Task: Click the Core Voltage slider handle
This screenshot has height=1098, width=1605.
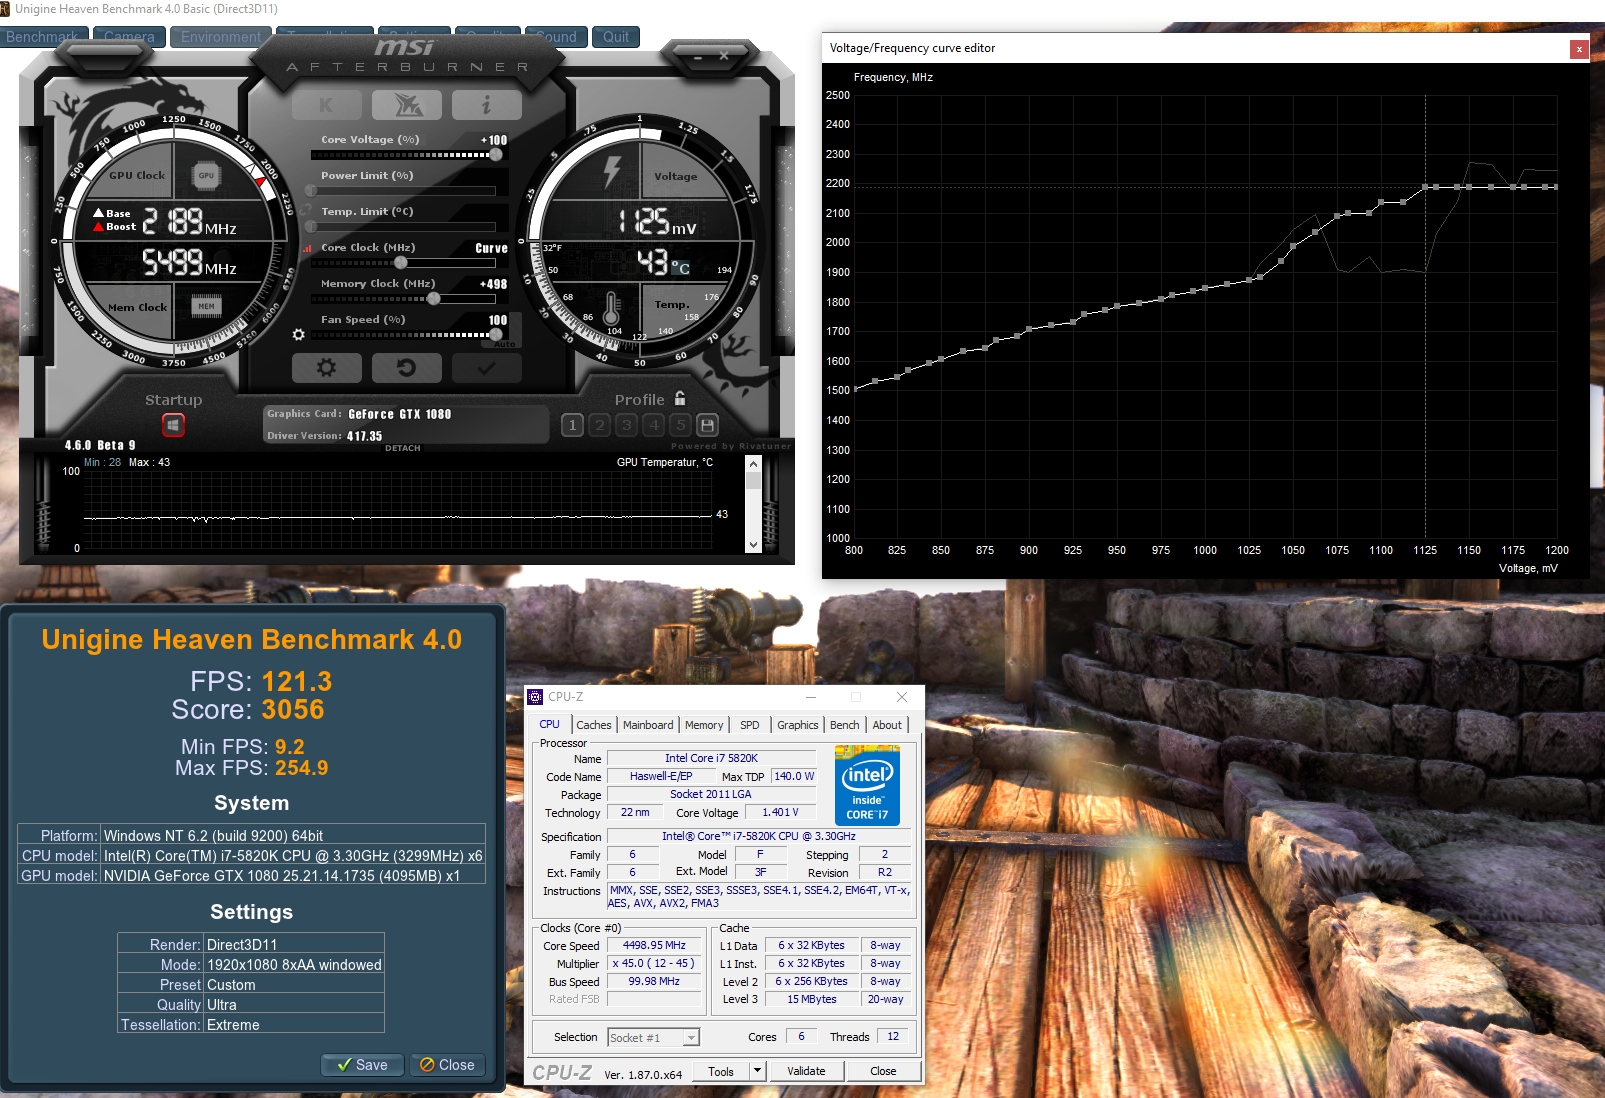Action: click(495, 155)
